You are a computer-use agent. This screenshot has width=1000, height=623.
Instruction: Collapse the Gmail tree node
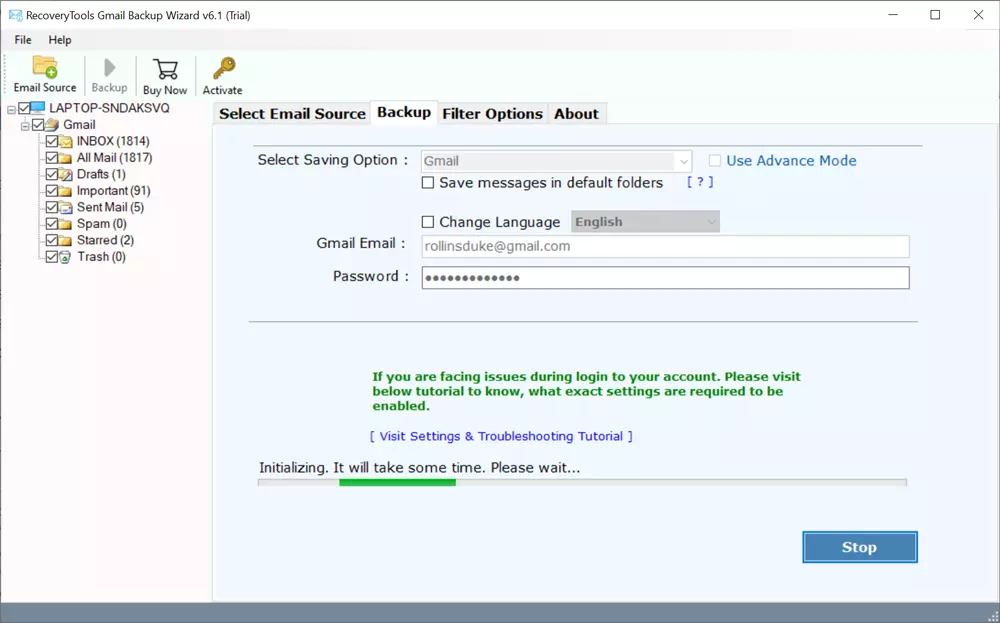tap(26, 125)
